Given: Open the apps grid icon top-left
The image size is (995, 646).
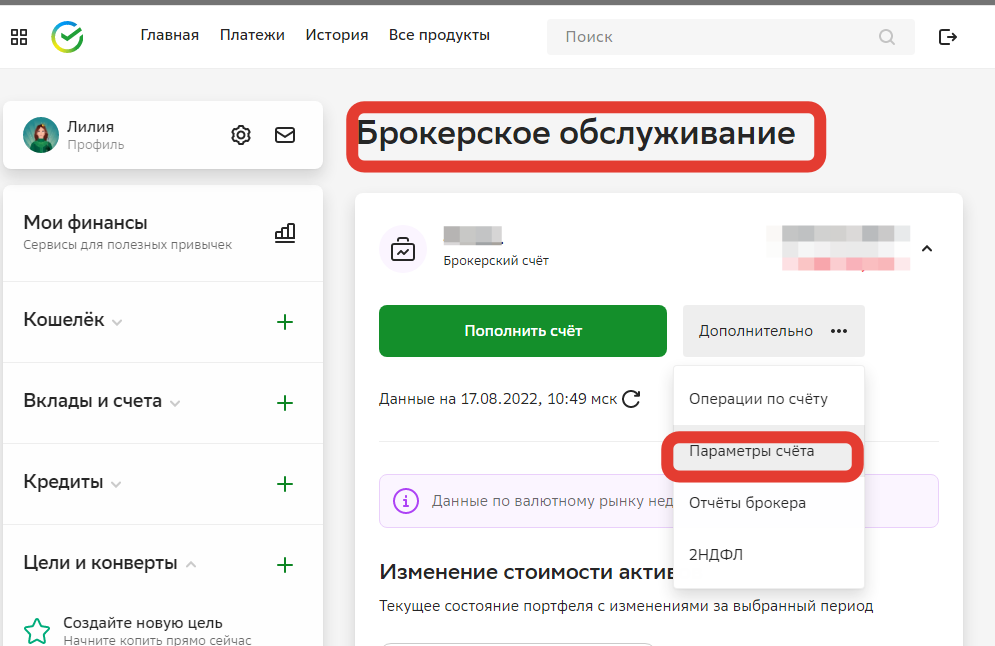Looking at the screenshot, I should [x=18, y=35].
